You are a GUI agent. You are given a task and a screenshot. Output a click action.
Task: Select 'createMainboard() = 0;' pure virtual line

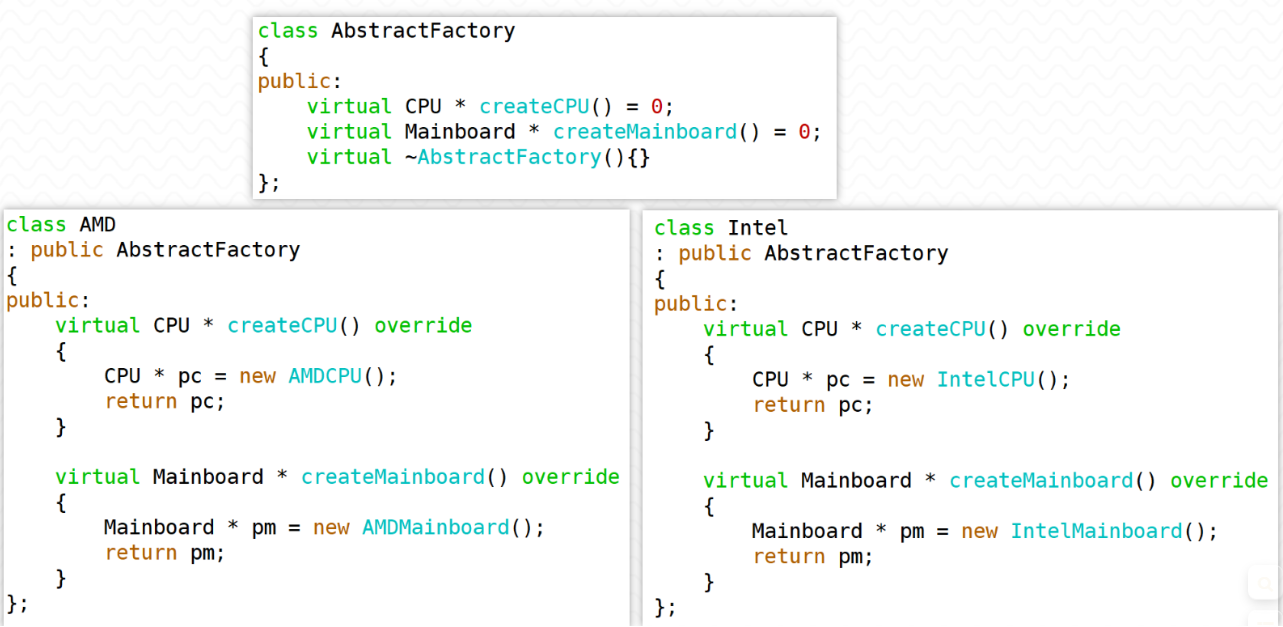coord(687,131)
